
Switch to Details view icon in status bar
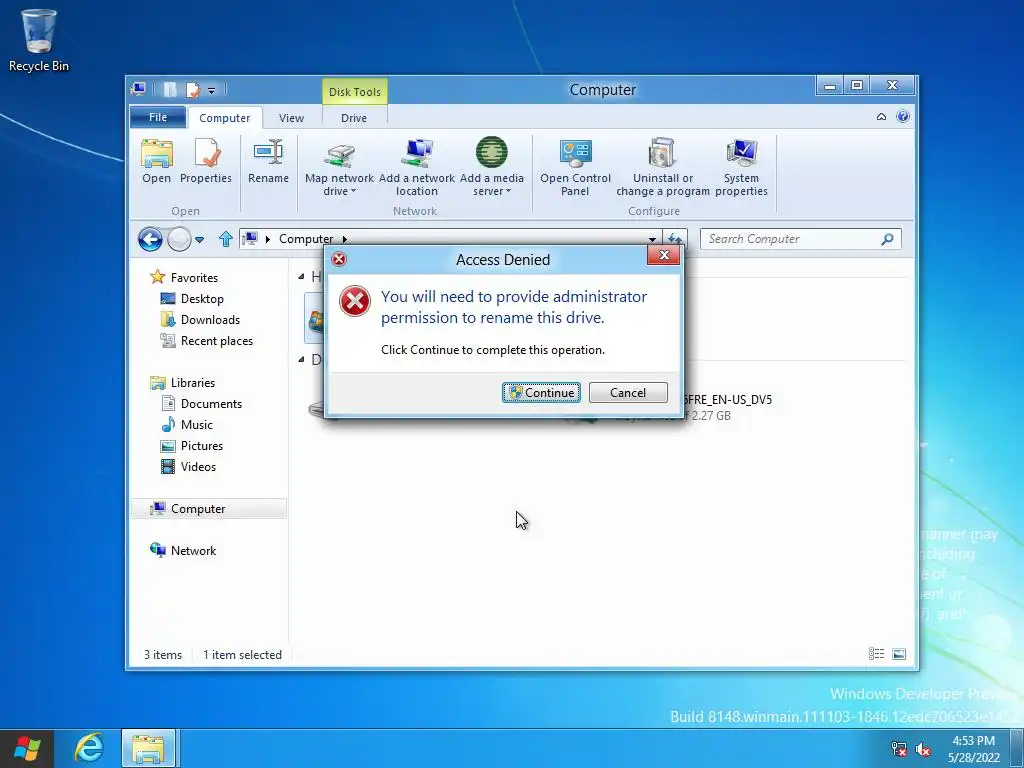pos(876,654)
